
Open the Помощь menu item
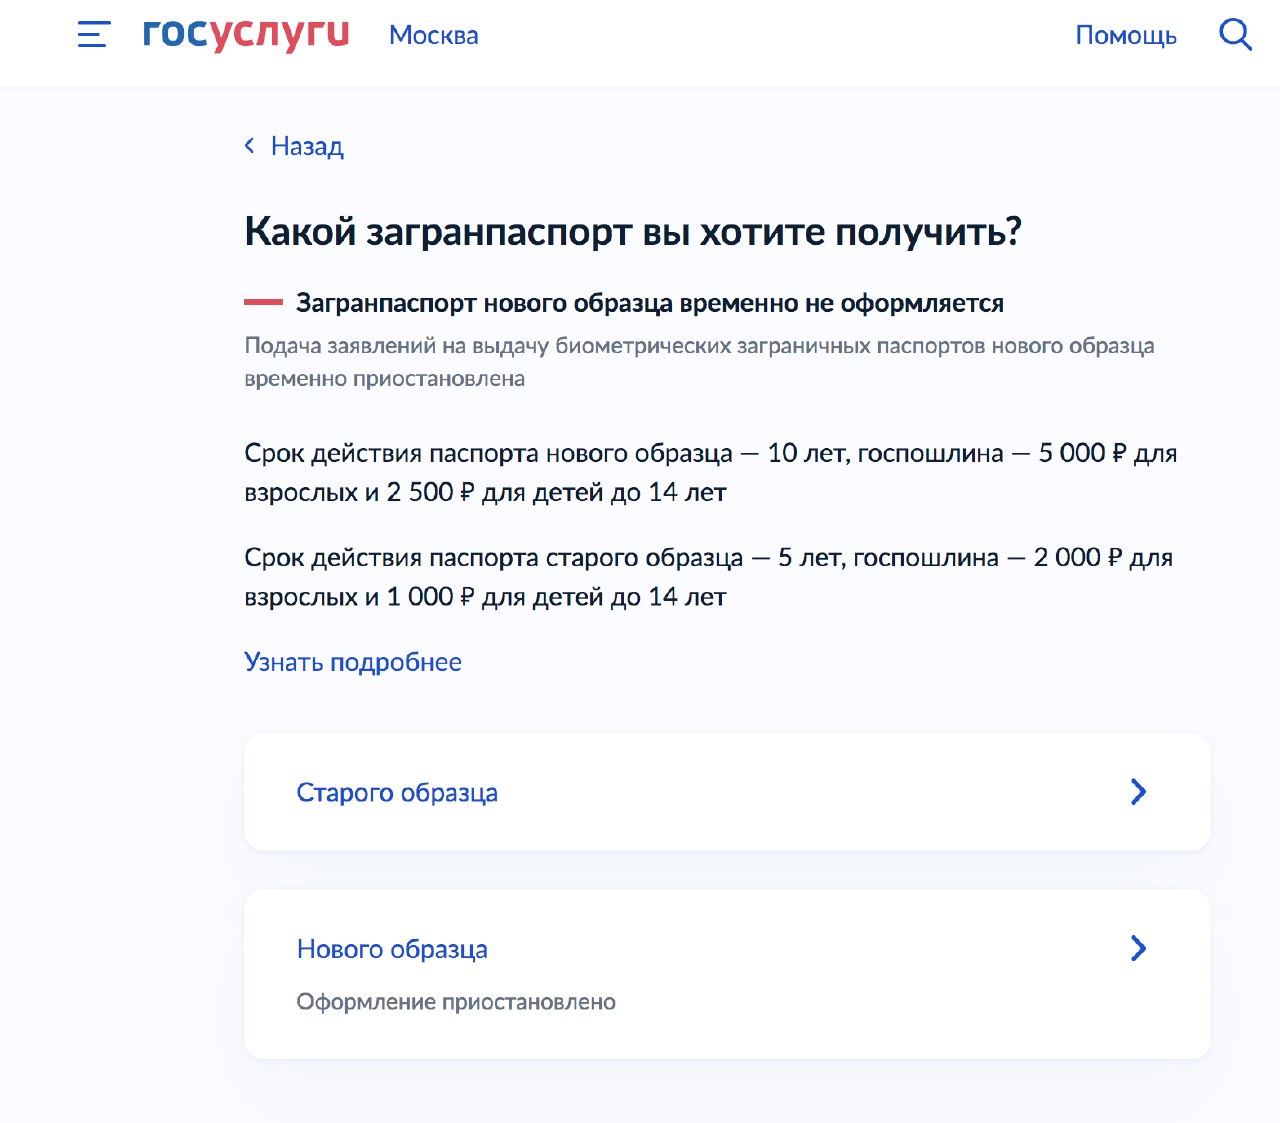pyautogui.click(x=1126, y=36)
